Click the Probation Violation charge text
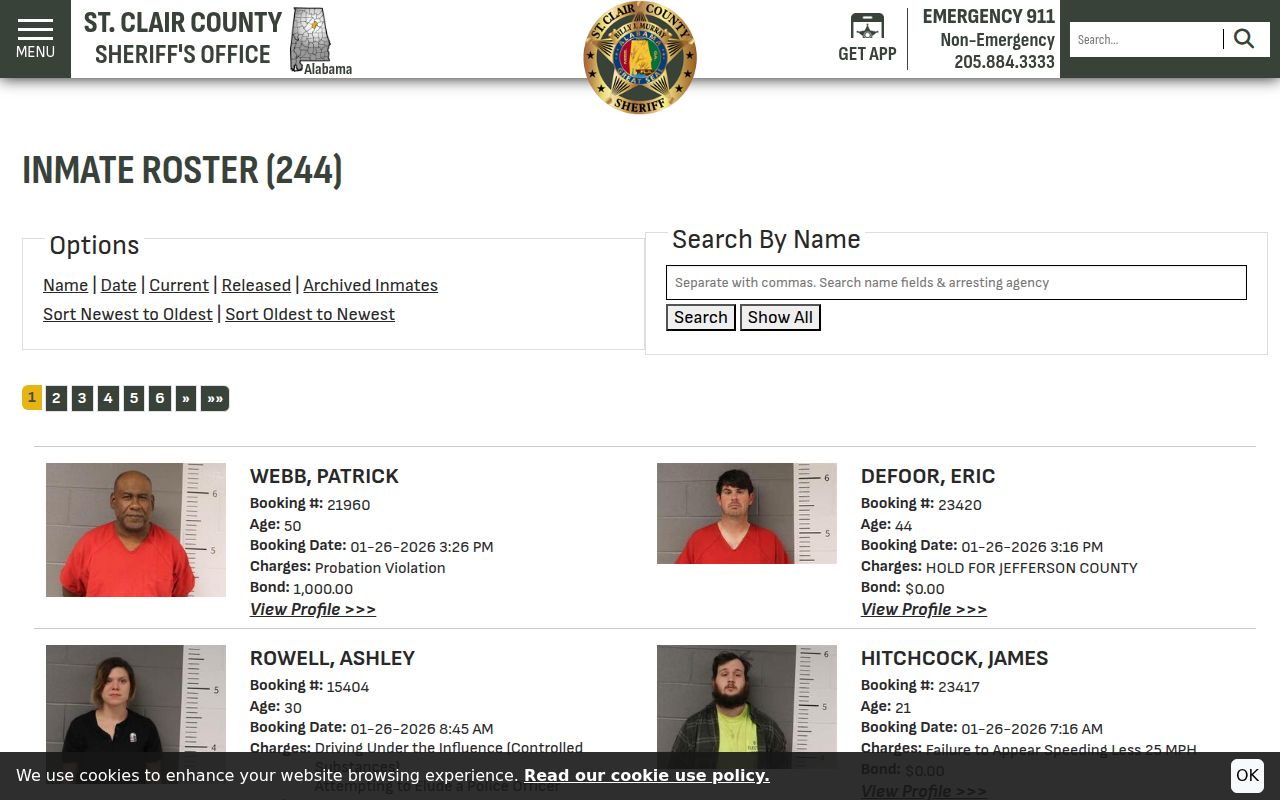The image size is (1280, 800). pyautogui.click(x=380, y=568)
